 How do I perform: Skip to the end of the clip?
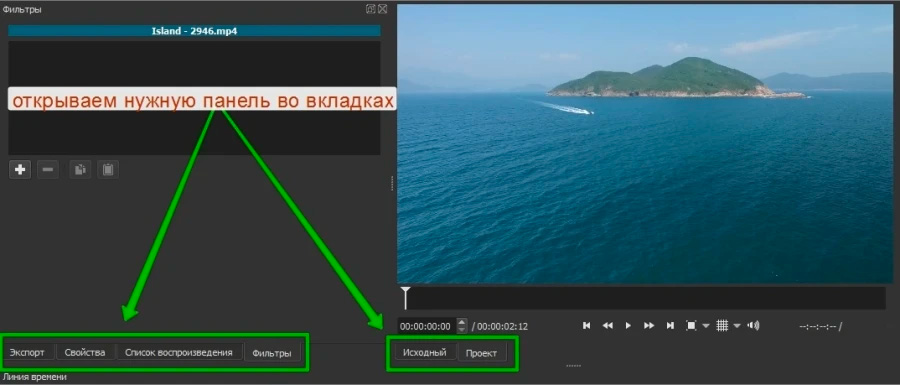(x=670, y=325)
